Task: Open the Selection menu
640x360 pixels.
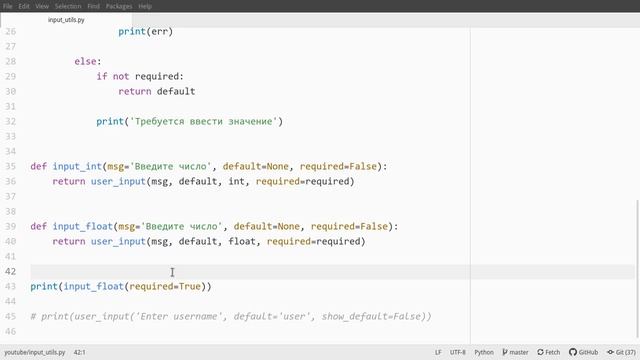Action: (68, 6)
